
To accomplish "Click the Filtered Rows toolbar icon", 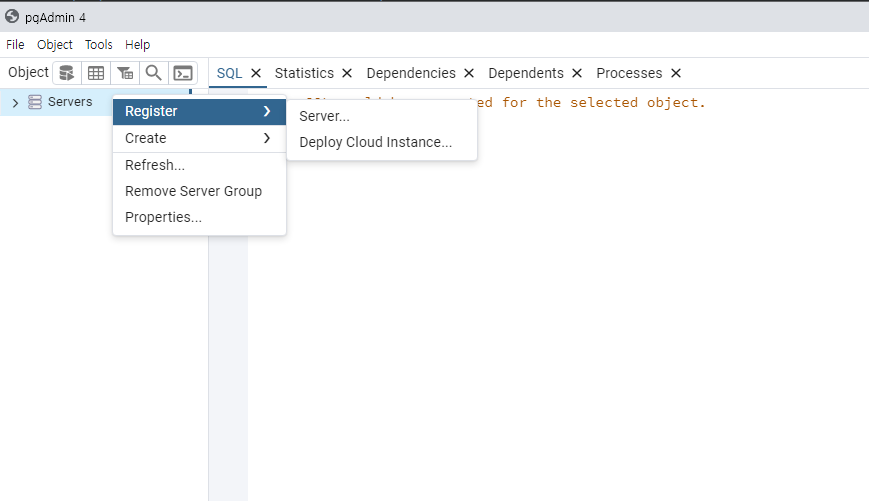I will tap(125, 73).
